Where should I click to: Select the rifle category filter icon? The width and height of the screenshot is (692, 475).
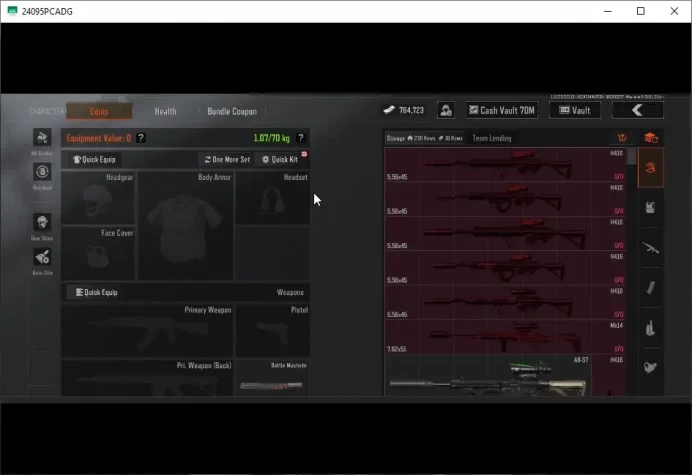[651, 248]
